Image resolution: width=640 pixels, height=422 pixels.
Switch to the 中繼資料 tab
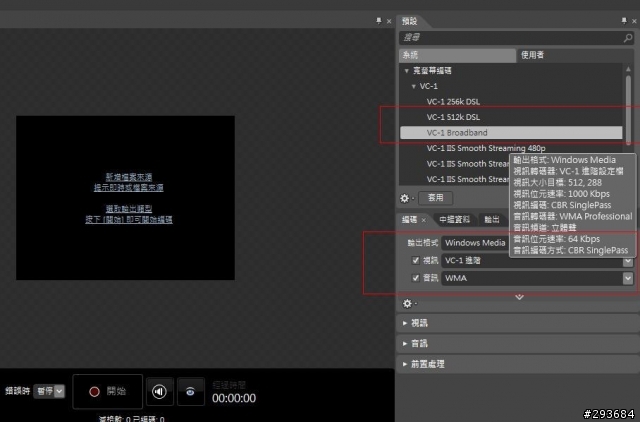pos(454,220)
